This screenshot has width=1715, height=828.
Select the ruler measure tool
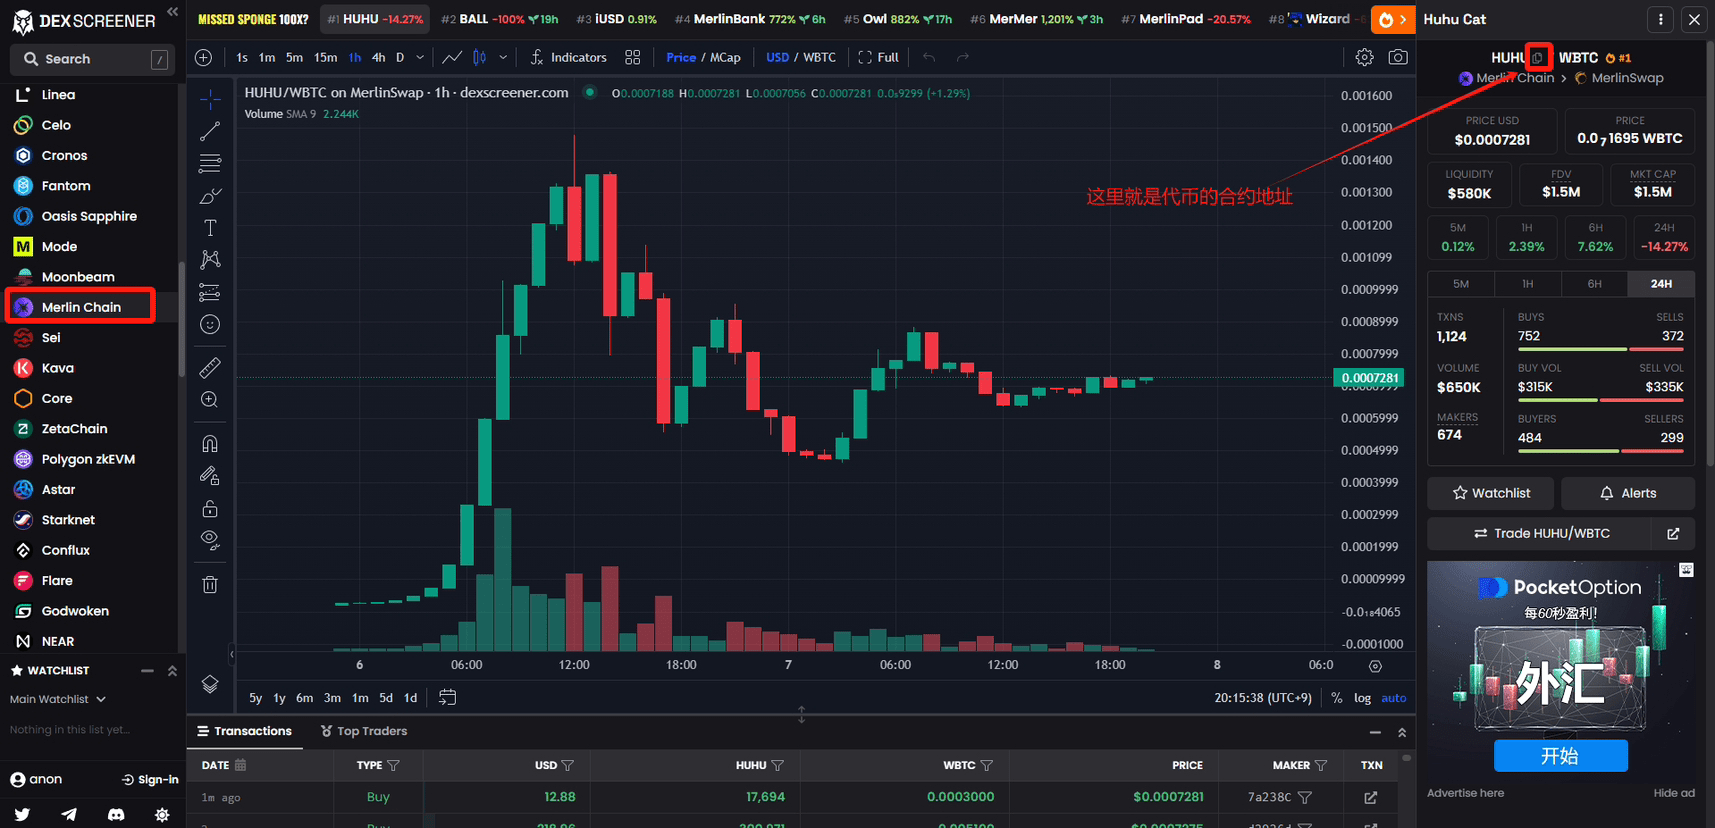210,368
